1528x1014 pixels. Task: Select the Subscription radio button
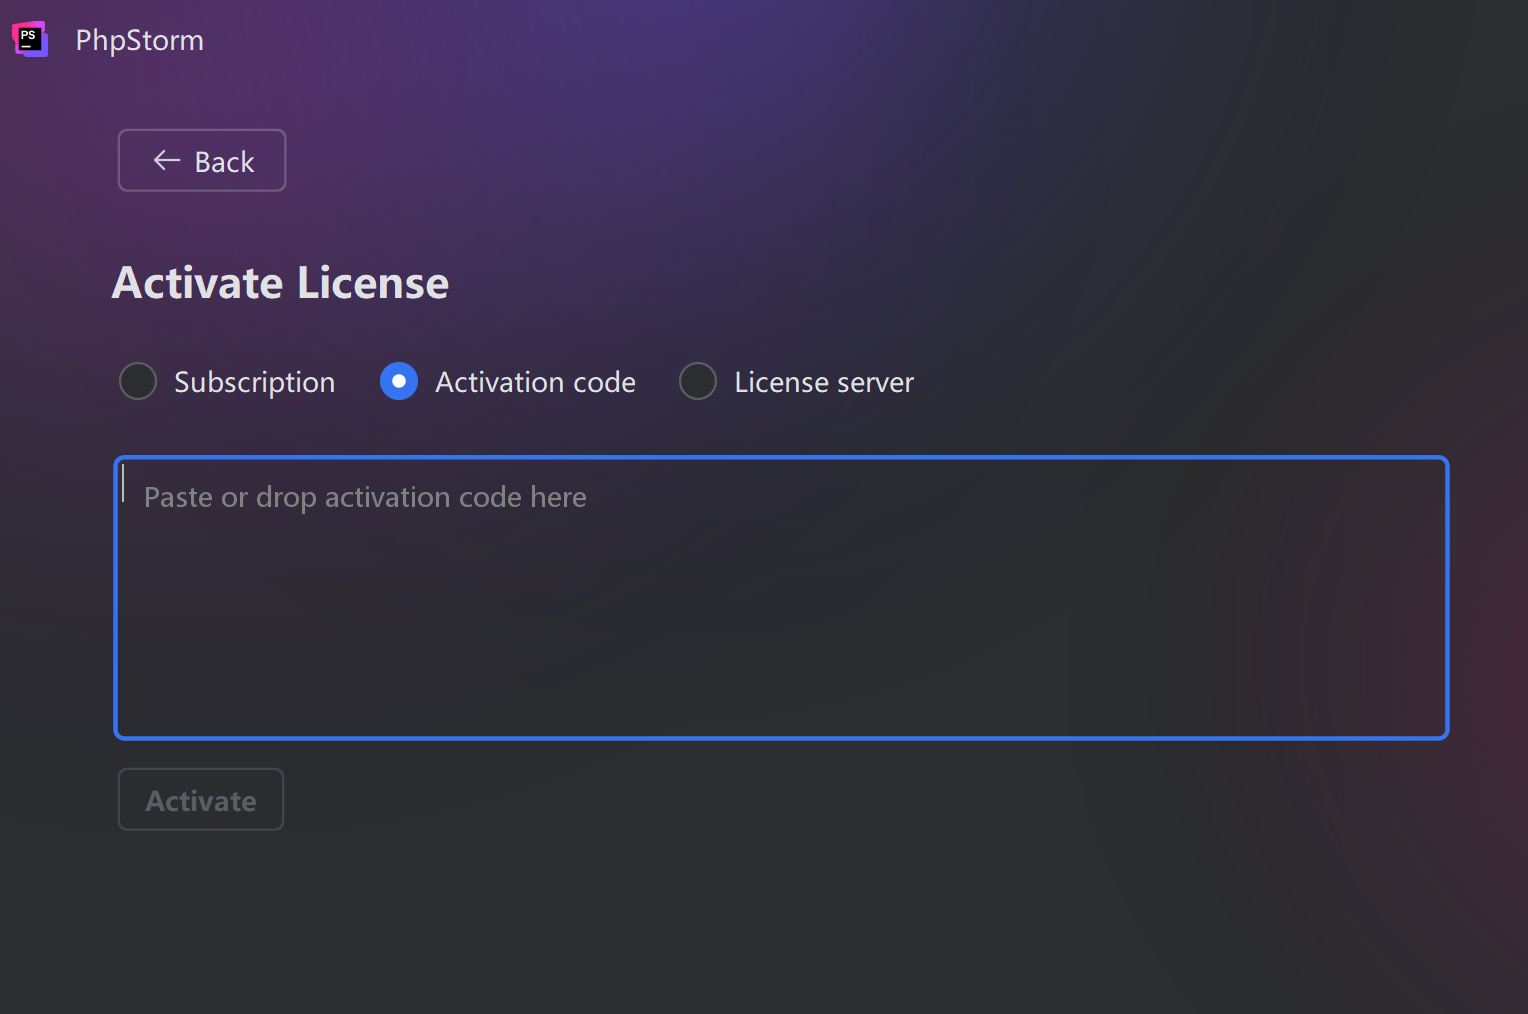(x=138, y=381)
